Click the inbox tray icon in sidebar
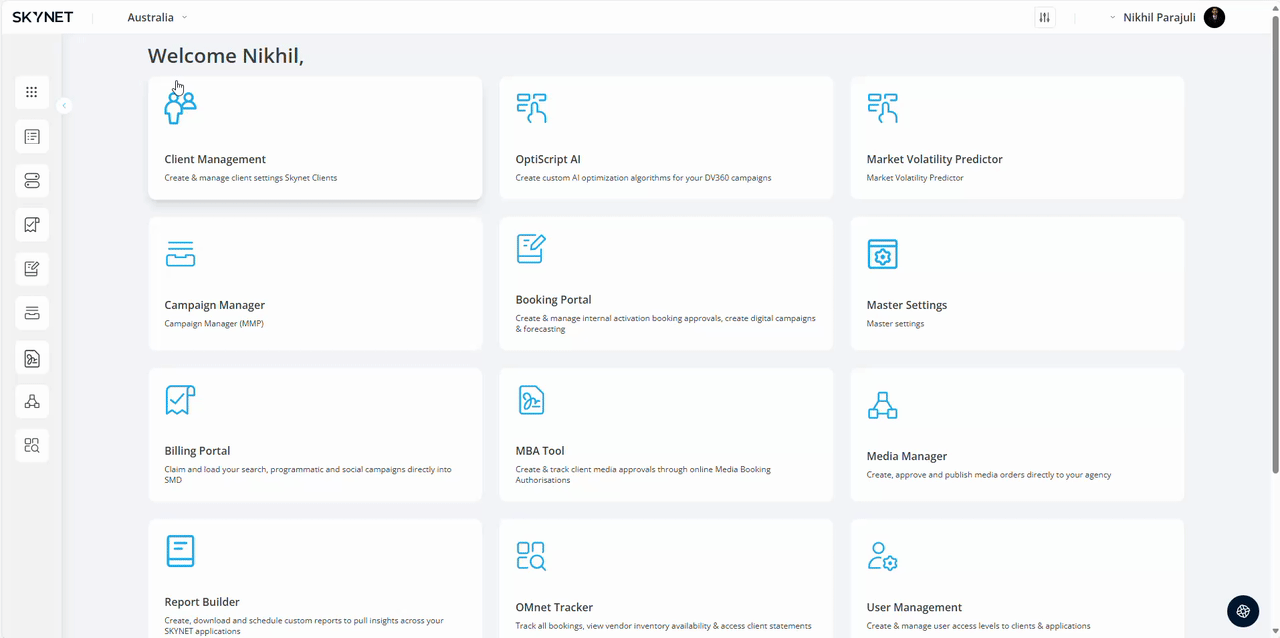Viewport: 1280px width, 638px height. point(32,313)
